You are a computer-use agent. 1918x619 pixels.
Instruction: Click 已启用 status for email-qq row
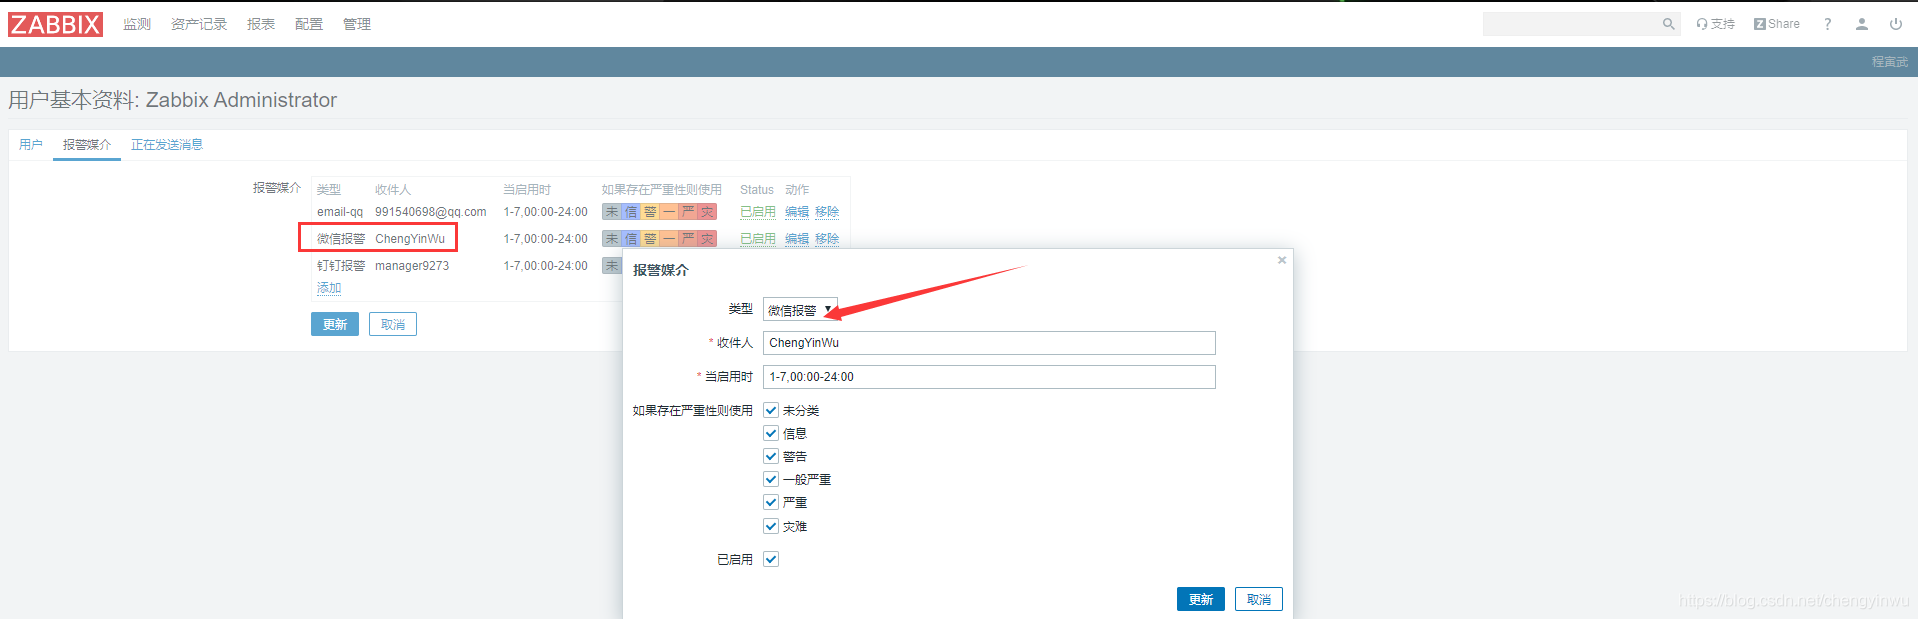click(758, 212)
